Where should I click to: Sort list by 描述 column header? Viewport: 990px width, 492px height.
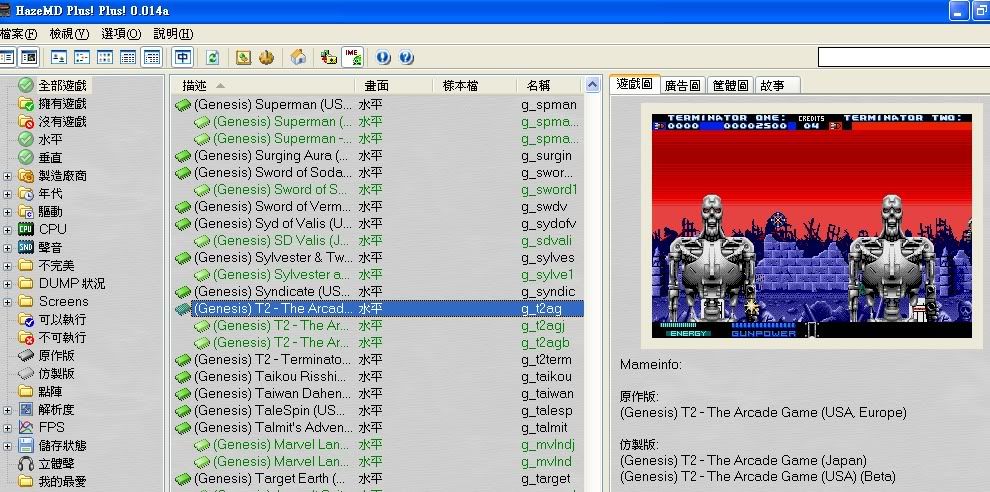[x=262, y=85]
